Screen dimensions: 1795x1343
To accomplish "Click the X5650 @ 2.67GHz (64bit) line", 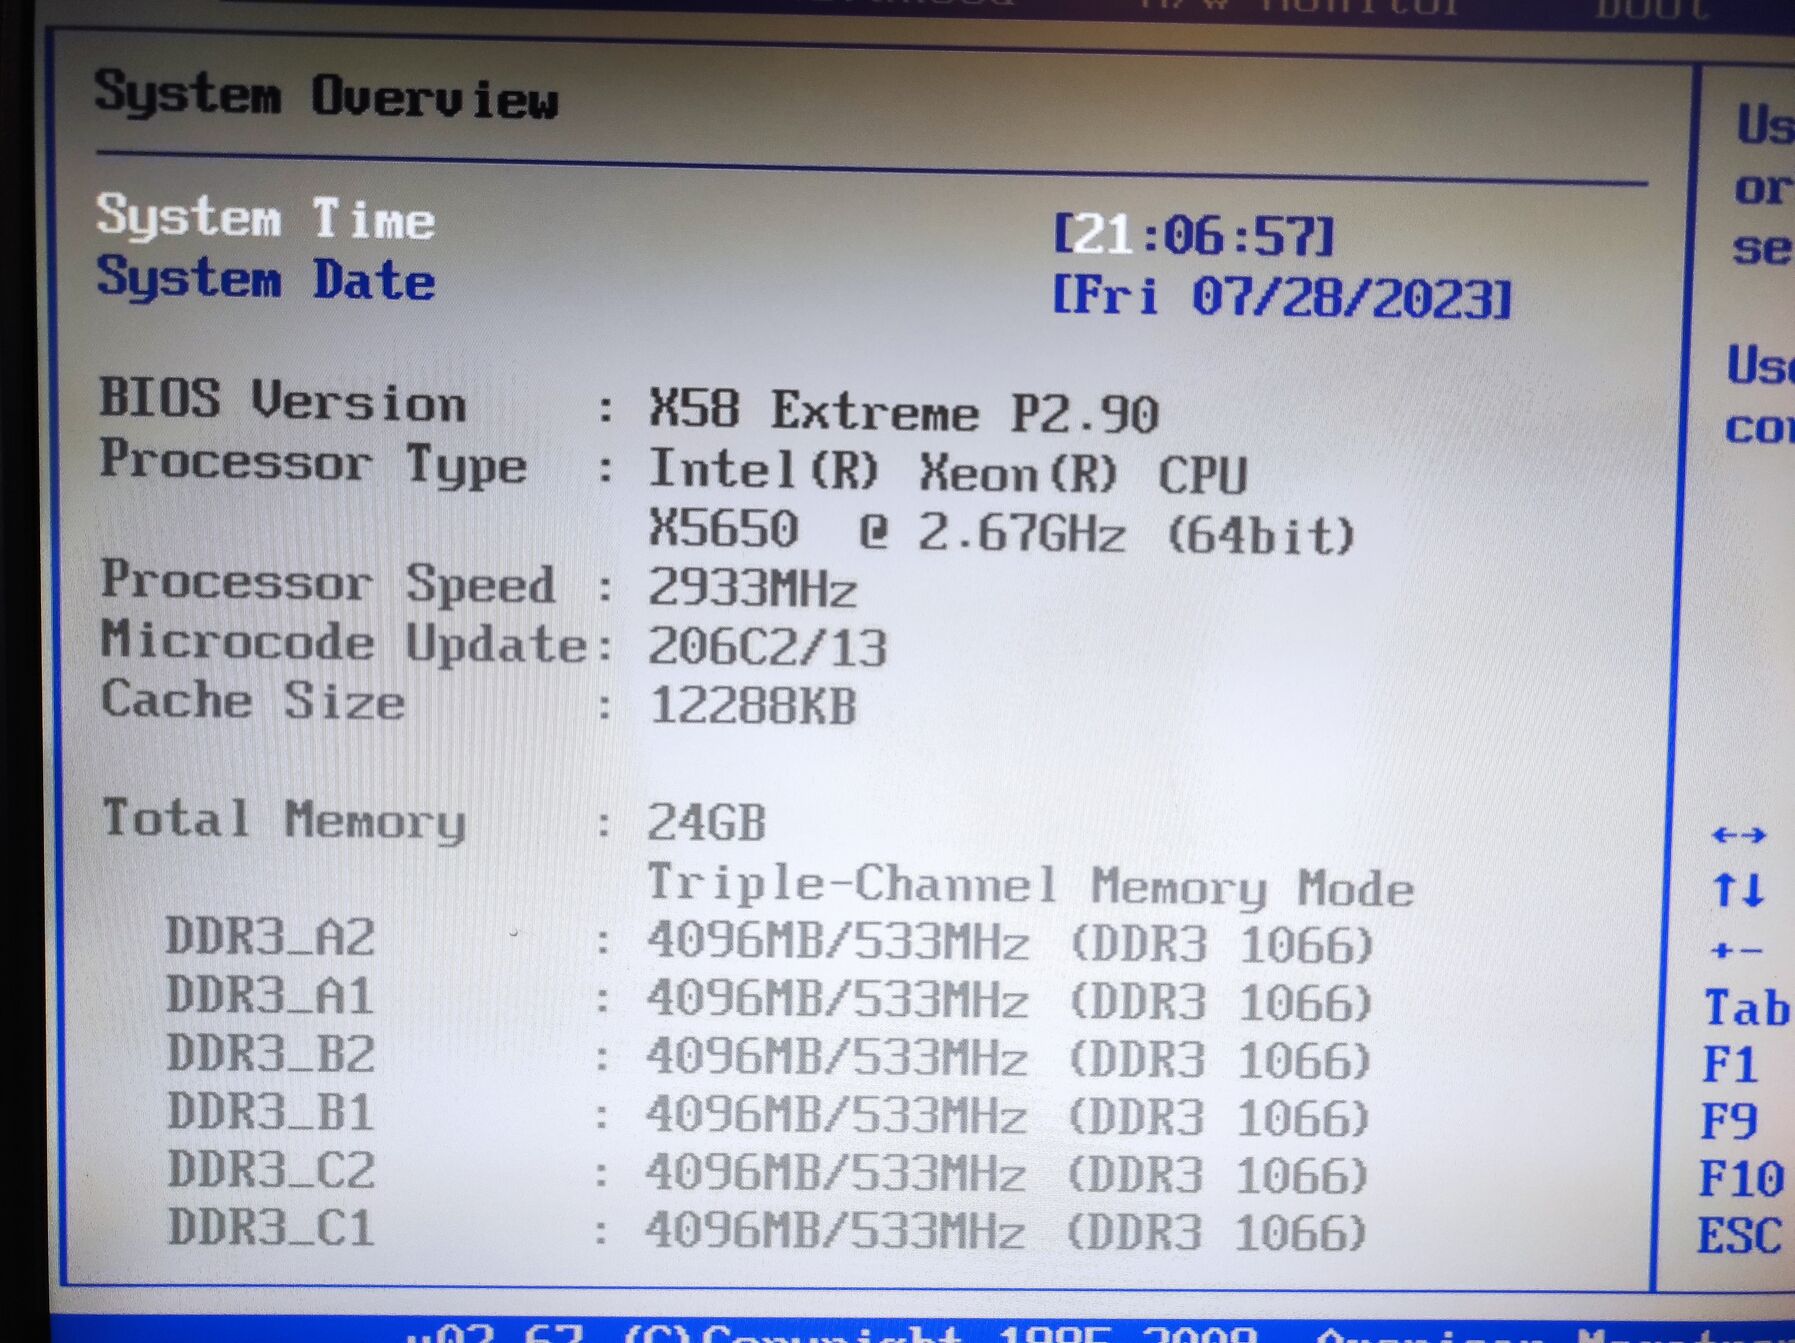I will click(x=1002, y=531).
